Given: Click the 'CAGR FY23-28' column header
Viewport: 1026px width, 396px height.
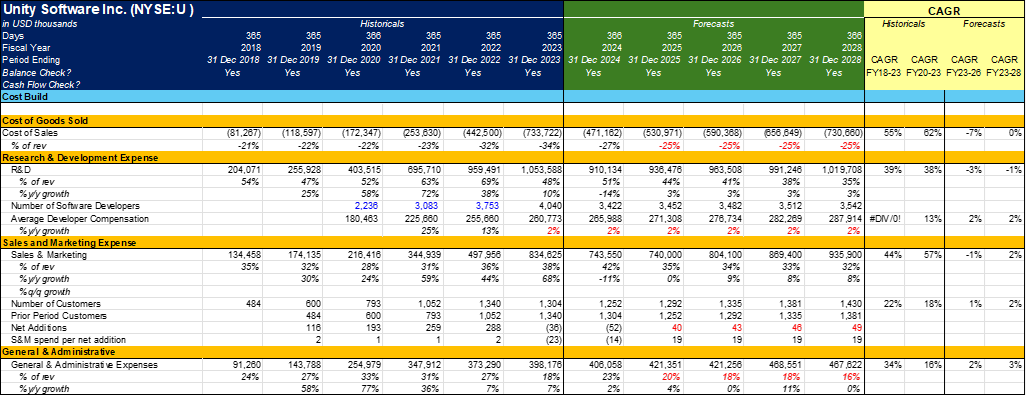Looking at the screenshot, I should 1004,67.
